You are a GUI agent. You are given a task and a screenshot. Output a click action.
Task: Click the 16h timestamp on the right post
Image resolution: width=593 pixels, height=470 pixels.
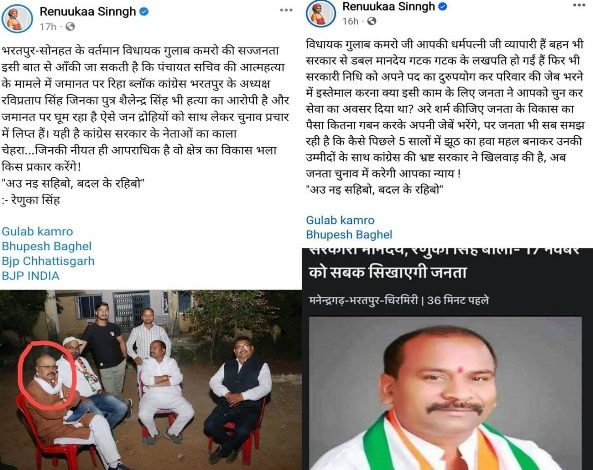click(x=350, y=21)
